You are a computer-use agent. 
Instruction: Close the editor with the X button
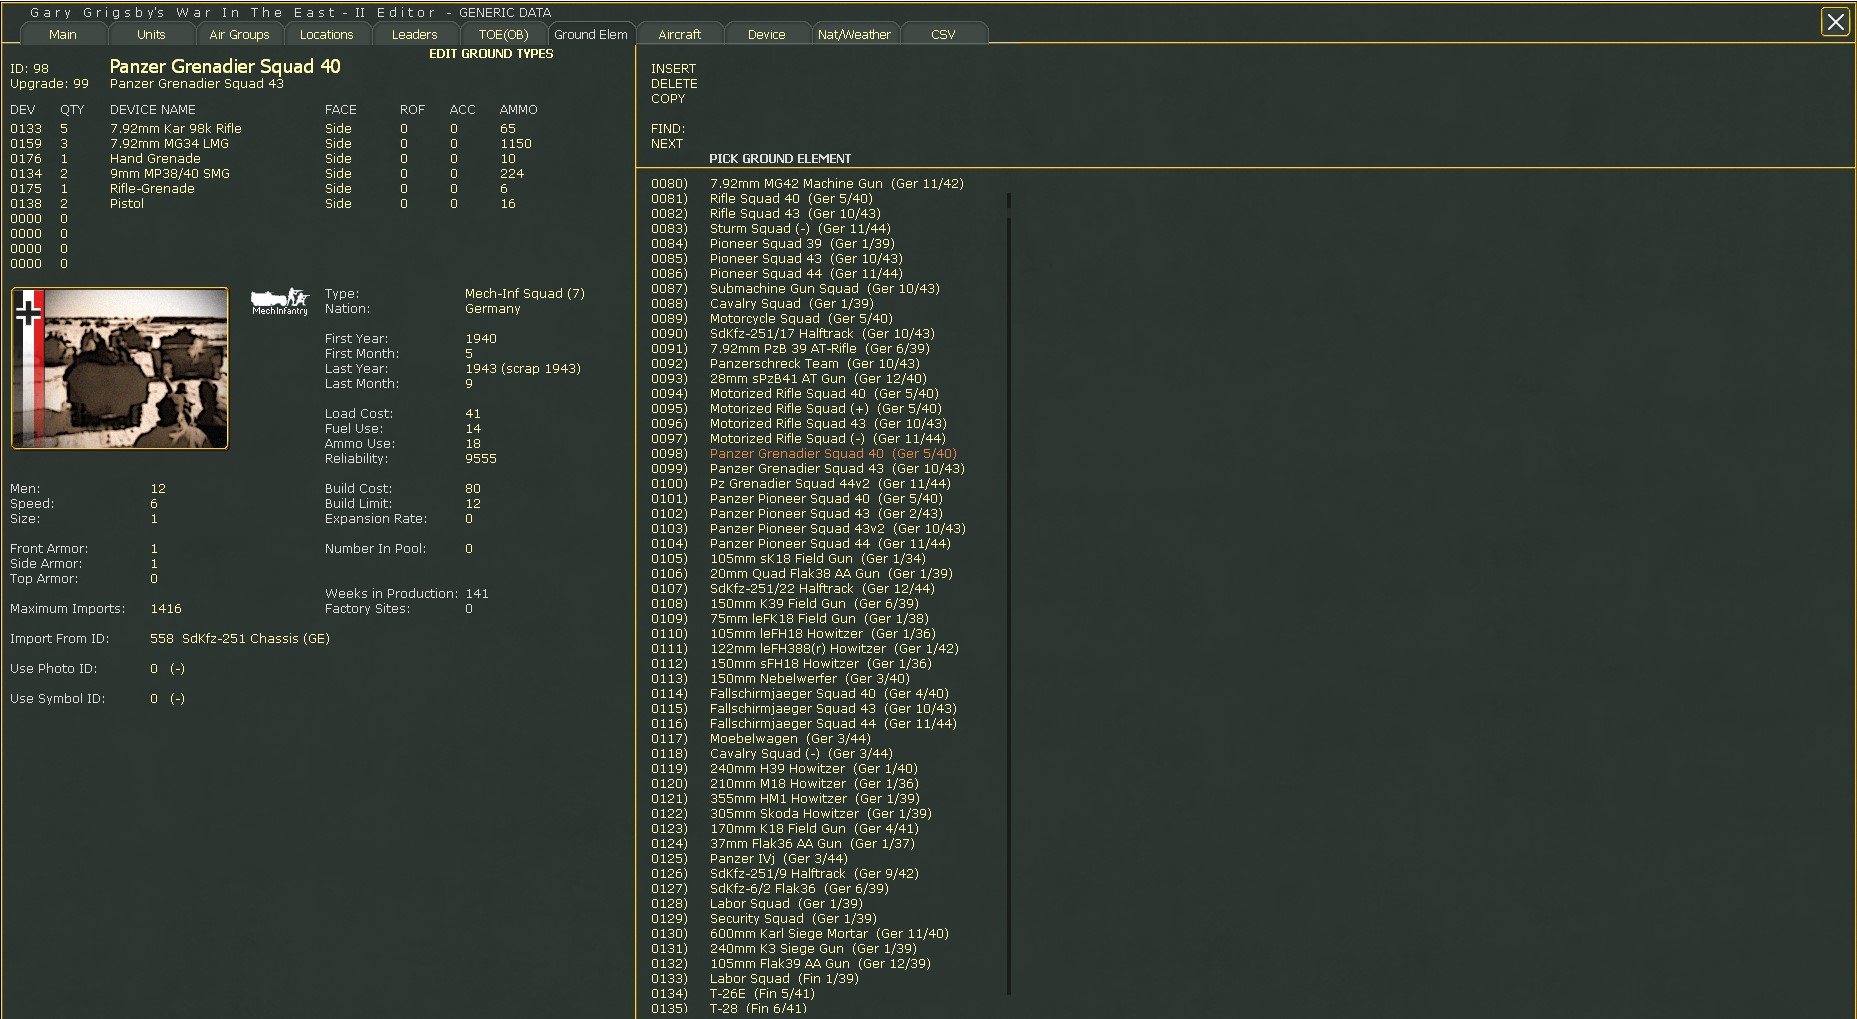click(x=1835, y=22)
